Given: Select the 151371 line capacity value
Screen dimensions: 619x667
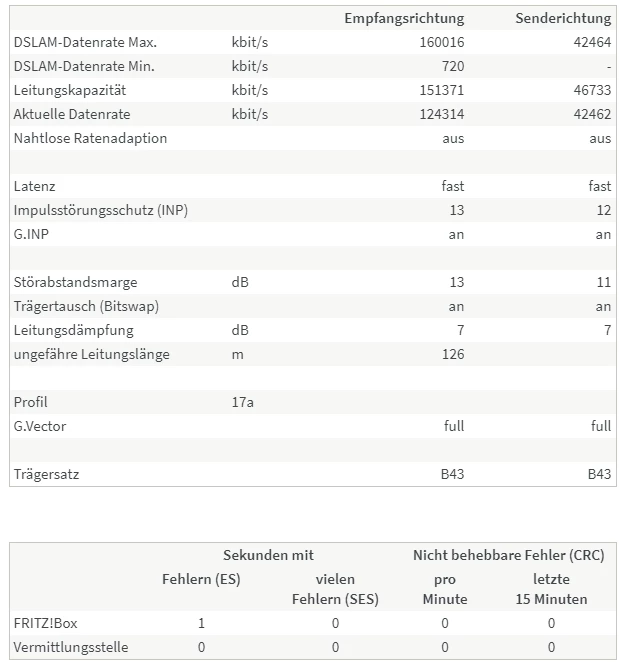Looking at the screenshot, I should click(x=441, y=91).
